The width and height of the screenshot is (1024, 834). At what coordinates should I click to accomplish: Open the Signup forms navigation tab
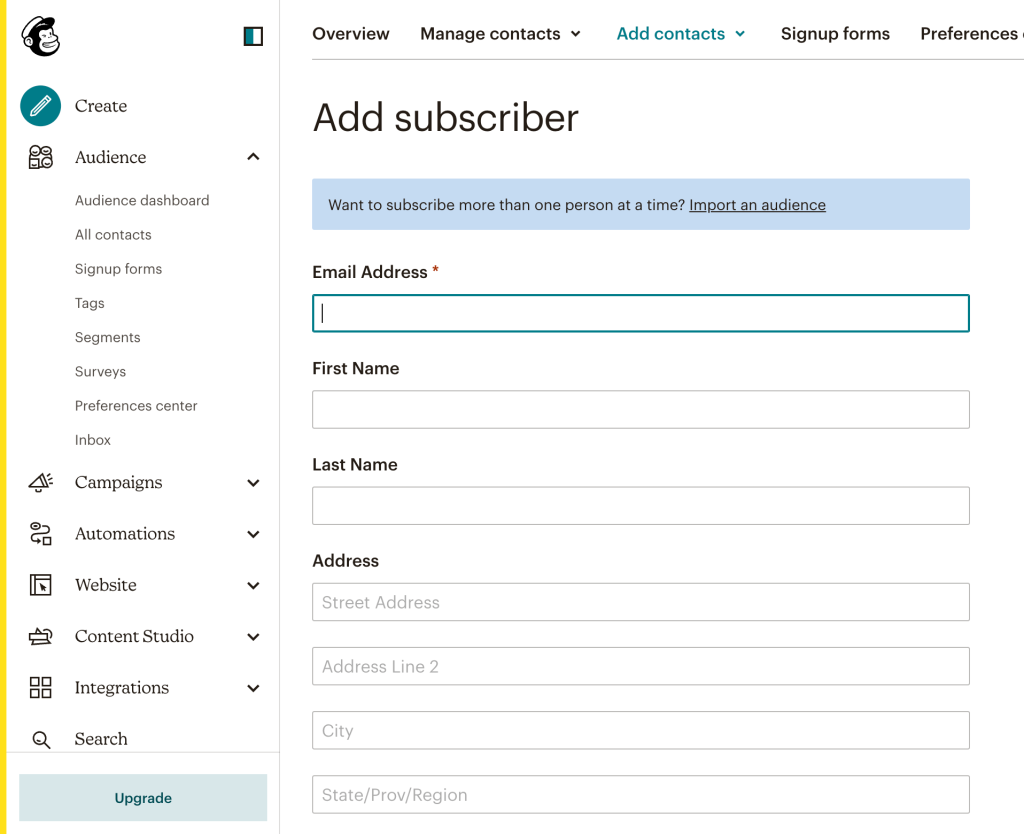pyautogui.click(x=835, y=33)
